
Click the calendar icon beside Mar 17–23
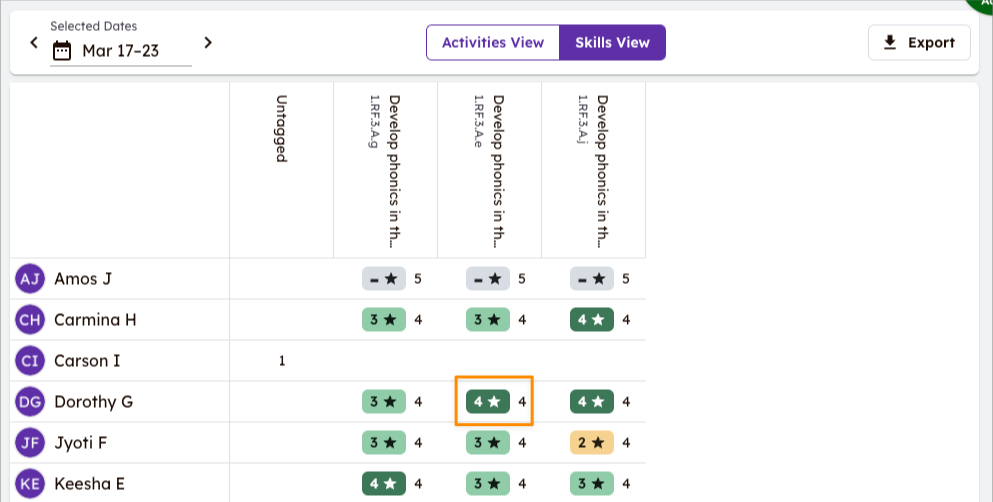(62, 50)
